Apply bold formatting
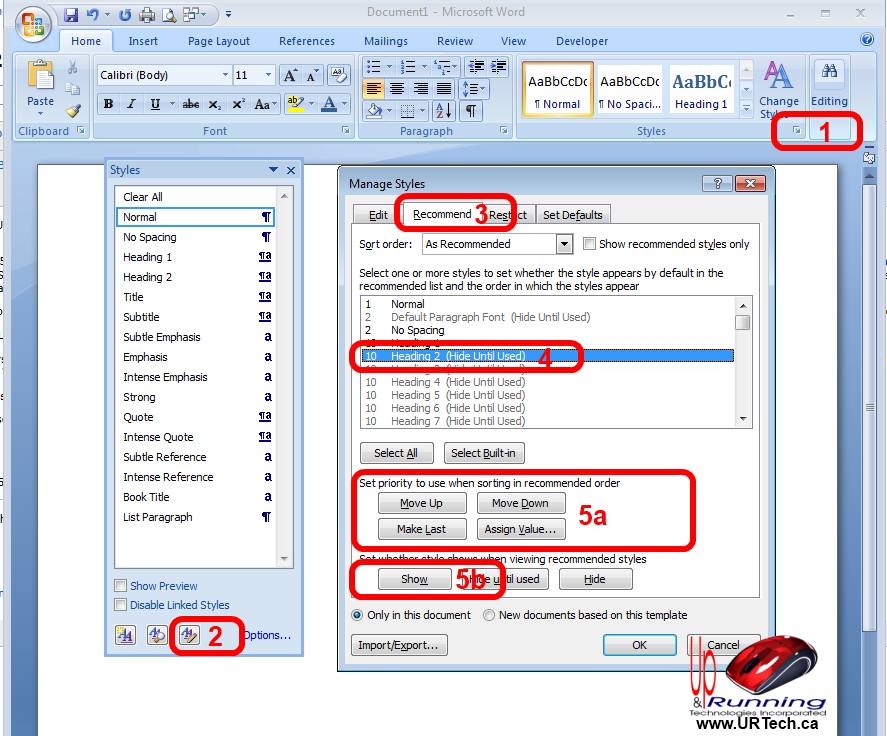The width and height of the screenshot is (887, 736). point(108,105)
